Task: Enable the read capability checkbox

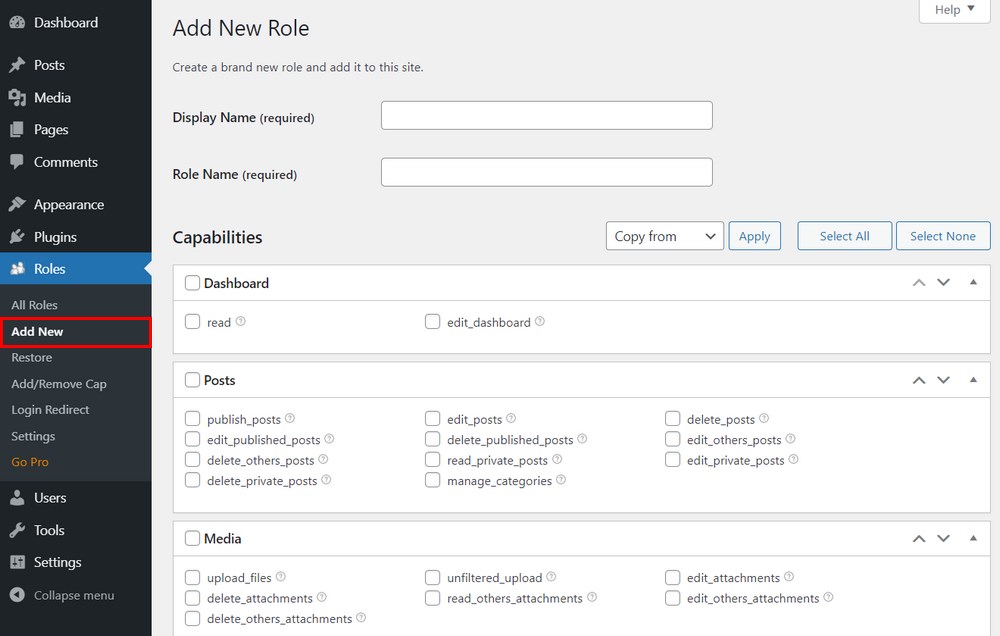Action: pos(192,322)
